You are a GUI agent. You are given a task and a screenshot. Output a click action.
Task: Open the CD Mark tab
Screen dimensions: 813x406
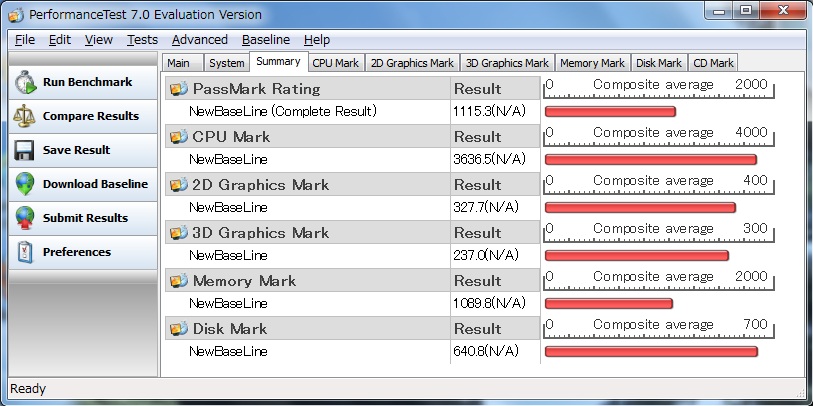713,63
